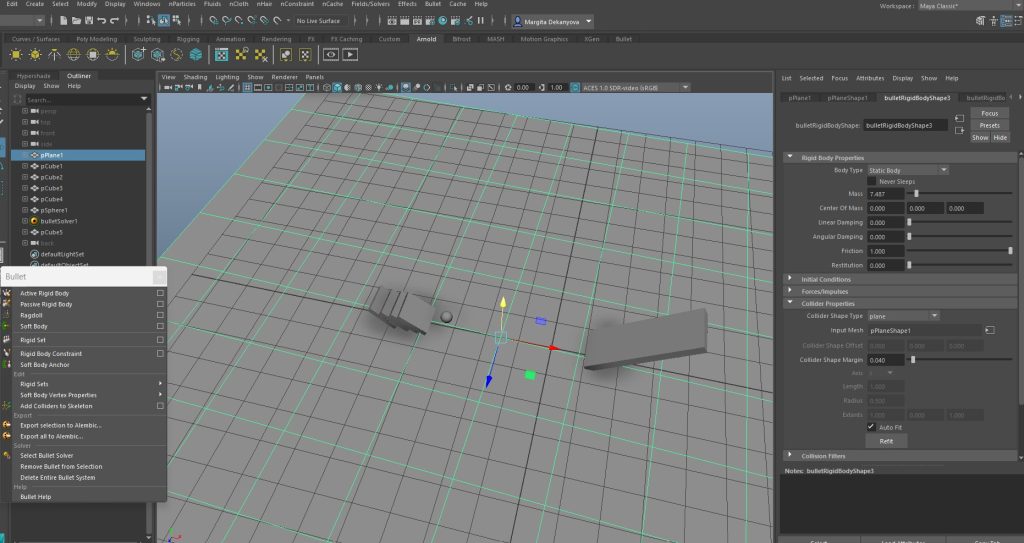Viewport: 1024px width, 543px height.
Task: Click the Arnold create stand-in shelf icon
Action: [x=138, y=55]
